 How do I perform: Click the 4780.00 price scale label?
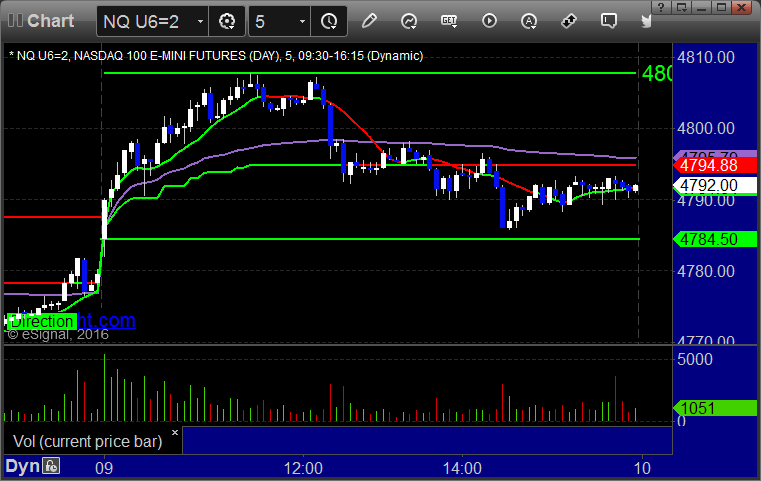tap(706, 271)
